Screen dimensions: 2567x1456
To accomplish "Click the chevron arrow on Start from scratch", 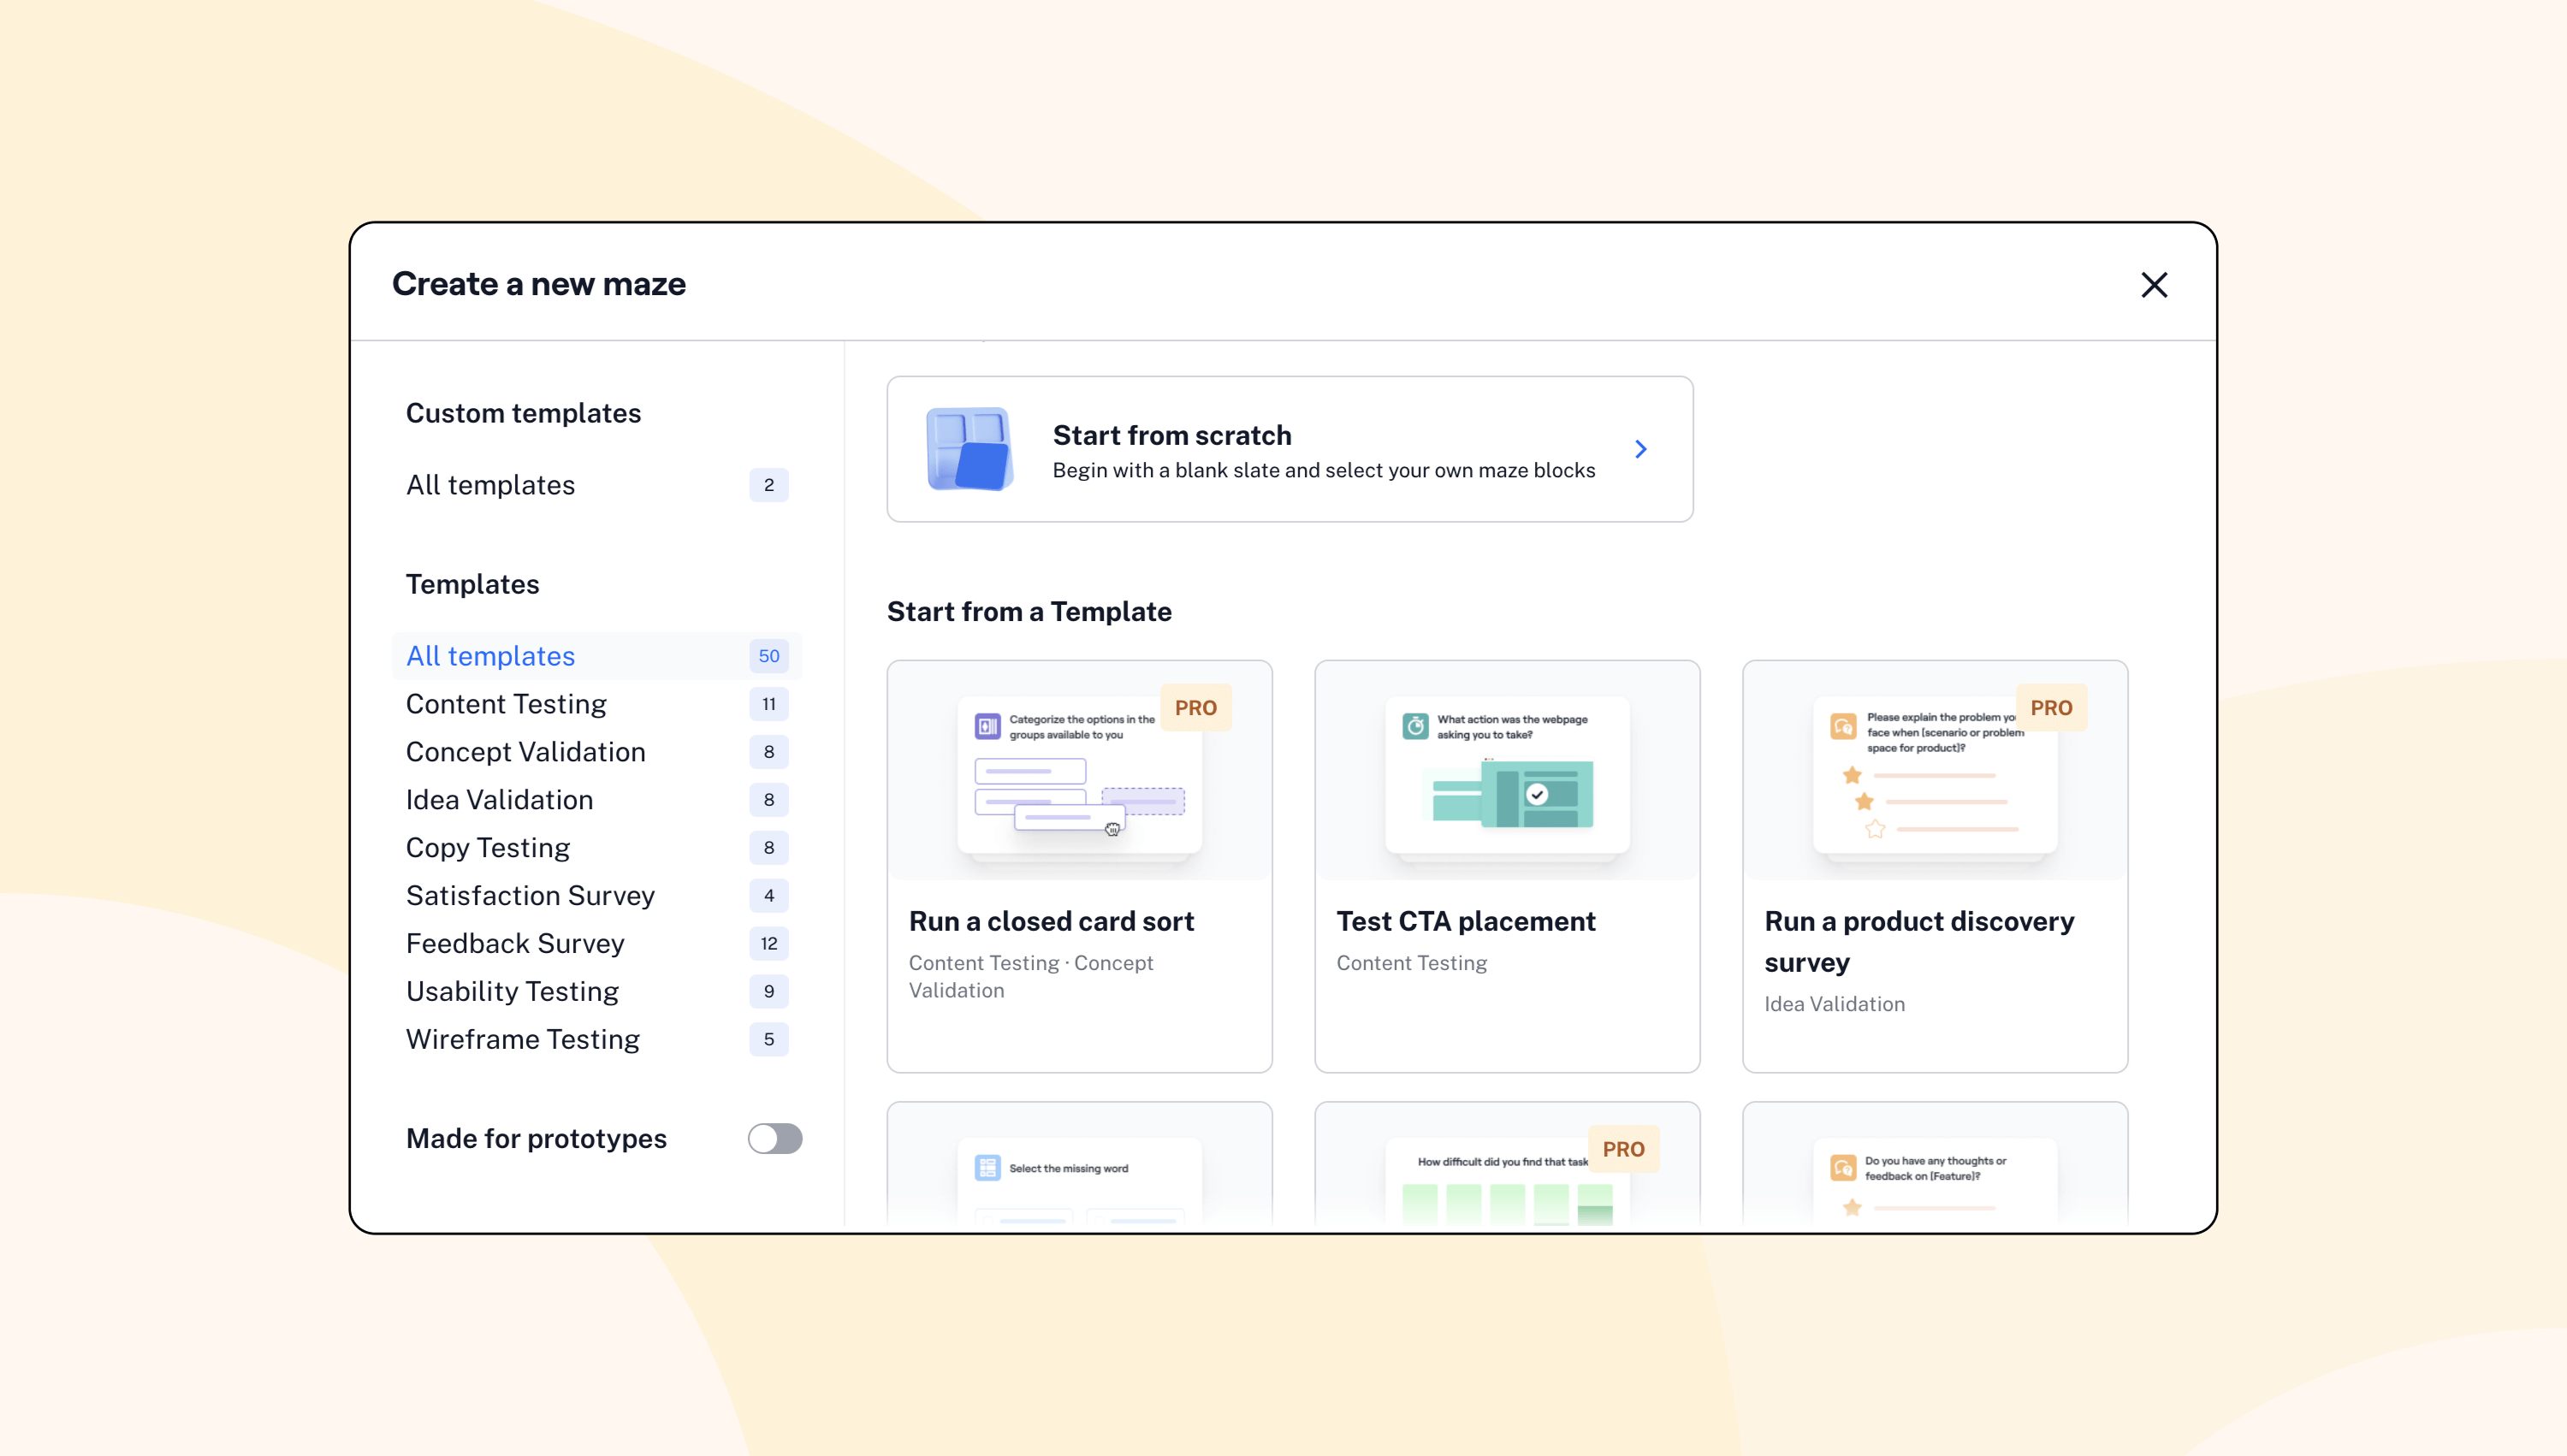I will [x=1640, y=449].
